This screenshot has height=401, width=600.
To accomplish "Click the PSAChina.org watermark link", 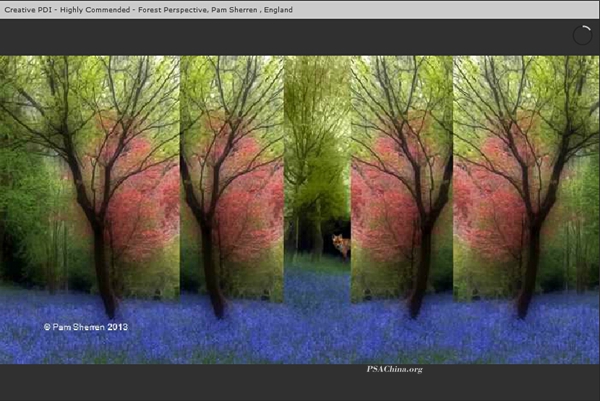I will (394, 369).
